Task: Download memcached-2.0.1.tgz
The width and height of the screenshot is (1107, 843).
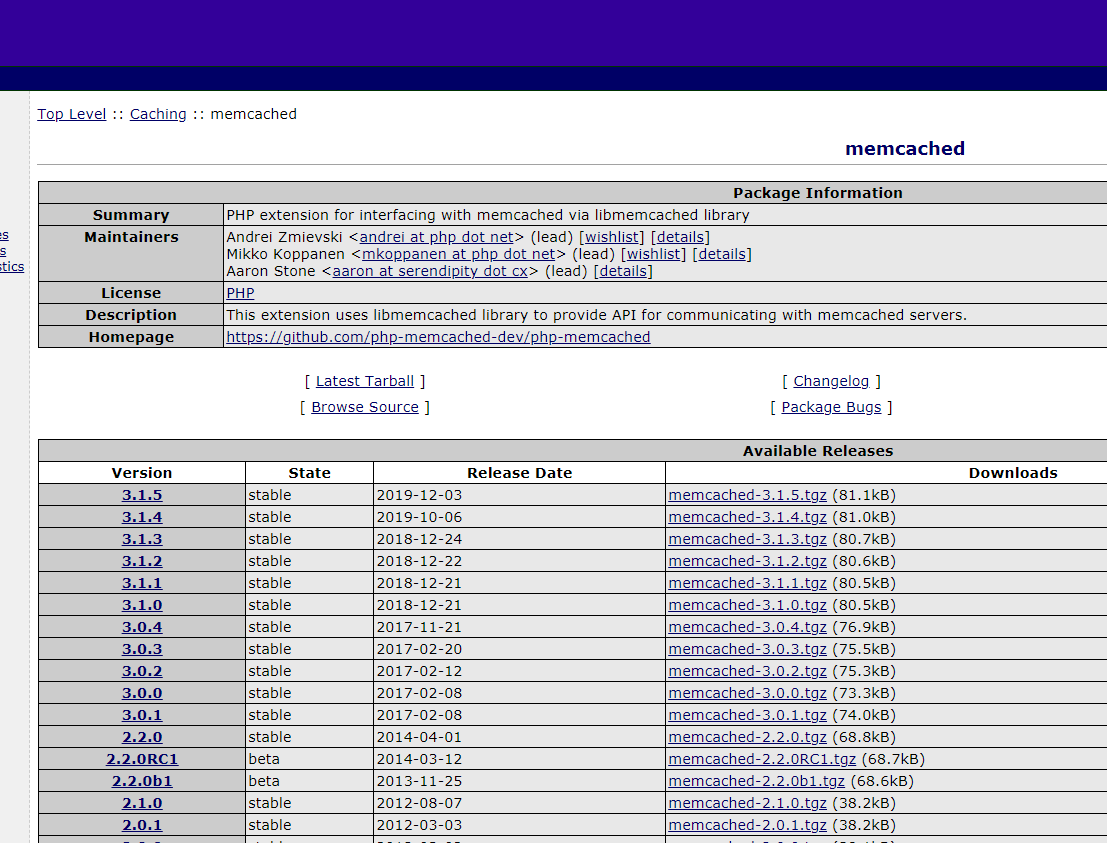Action: [x=748, y=825]
